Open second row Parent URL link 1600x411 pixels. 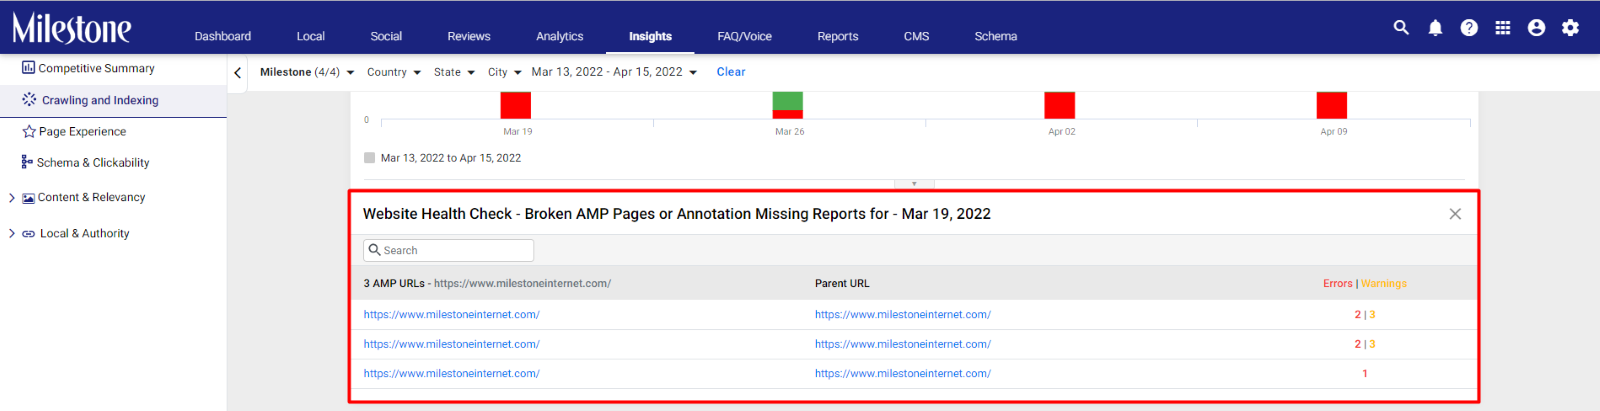[x=903, y=344]
